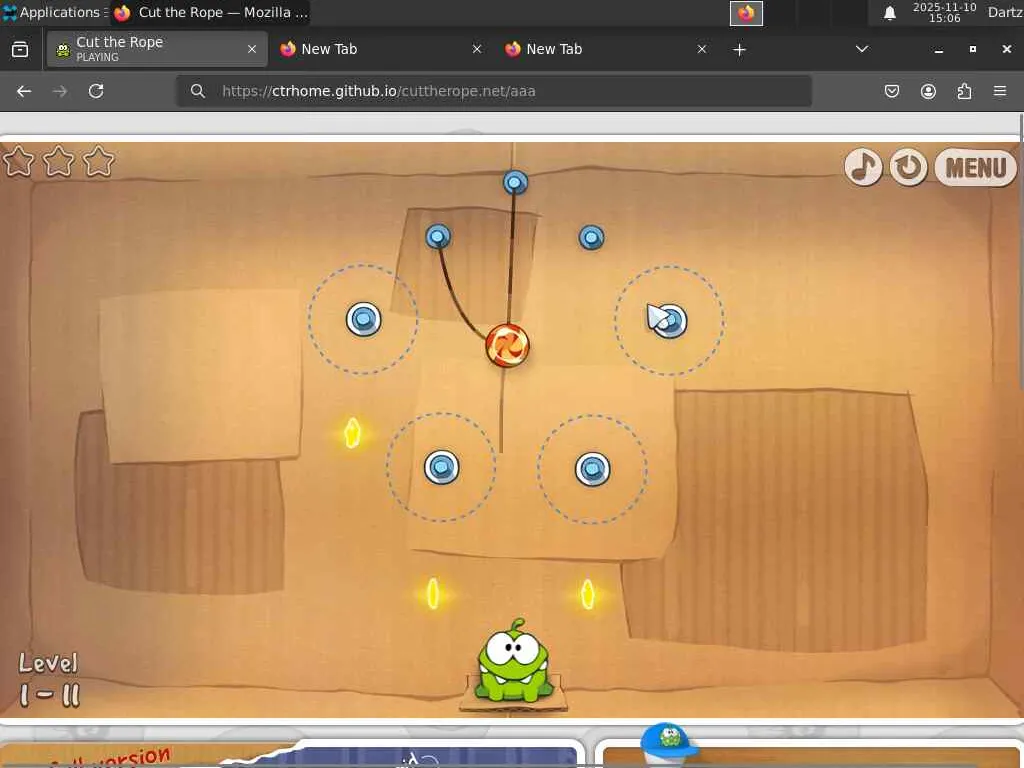Screen dimensions: 1024x768
Task: Click the Dartz user name in top panel
Action: [x=1005, y=12]
